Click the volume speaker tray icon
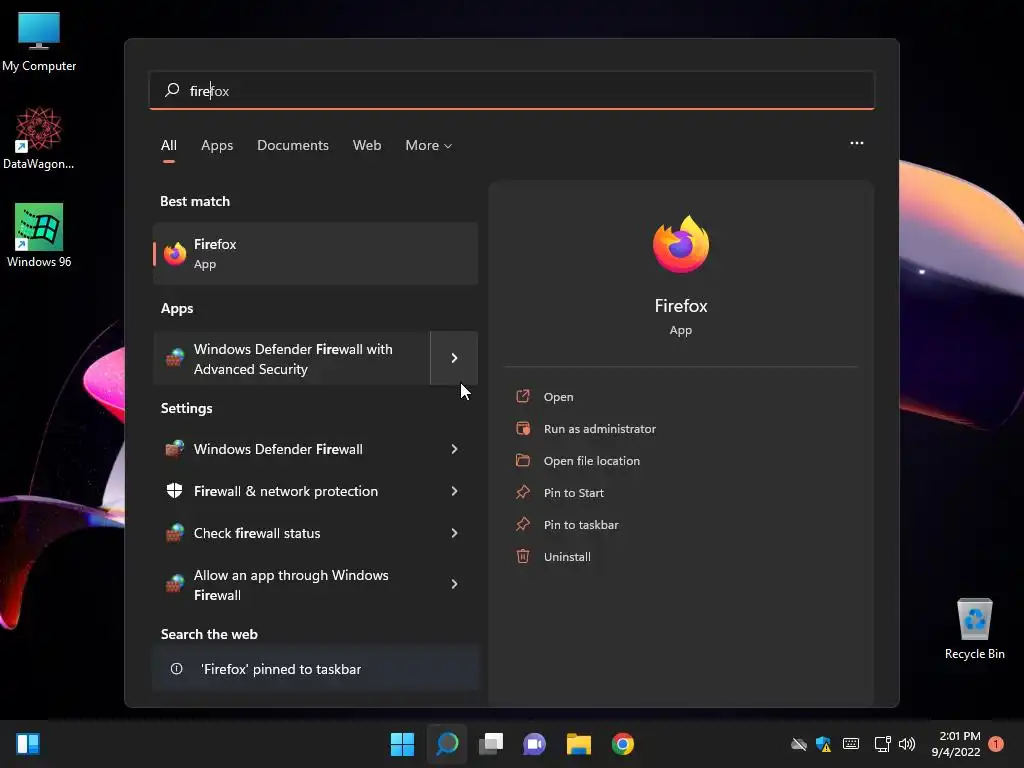 point(907,744)
